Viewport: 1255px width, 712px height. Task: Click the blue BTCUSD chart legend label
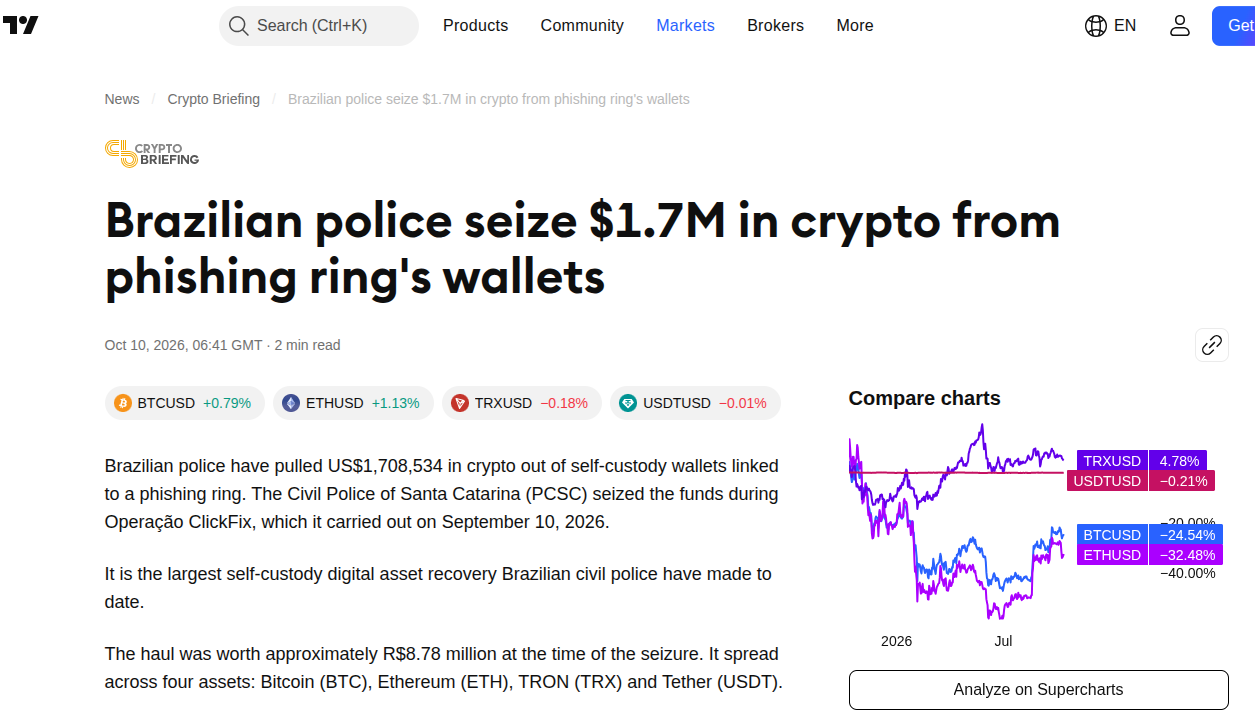click(x=1112, y=535)
